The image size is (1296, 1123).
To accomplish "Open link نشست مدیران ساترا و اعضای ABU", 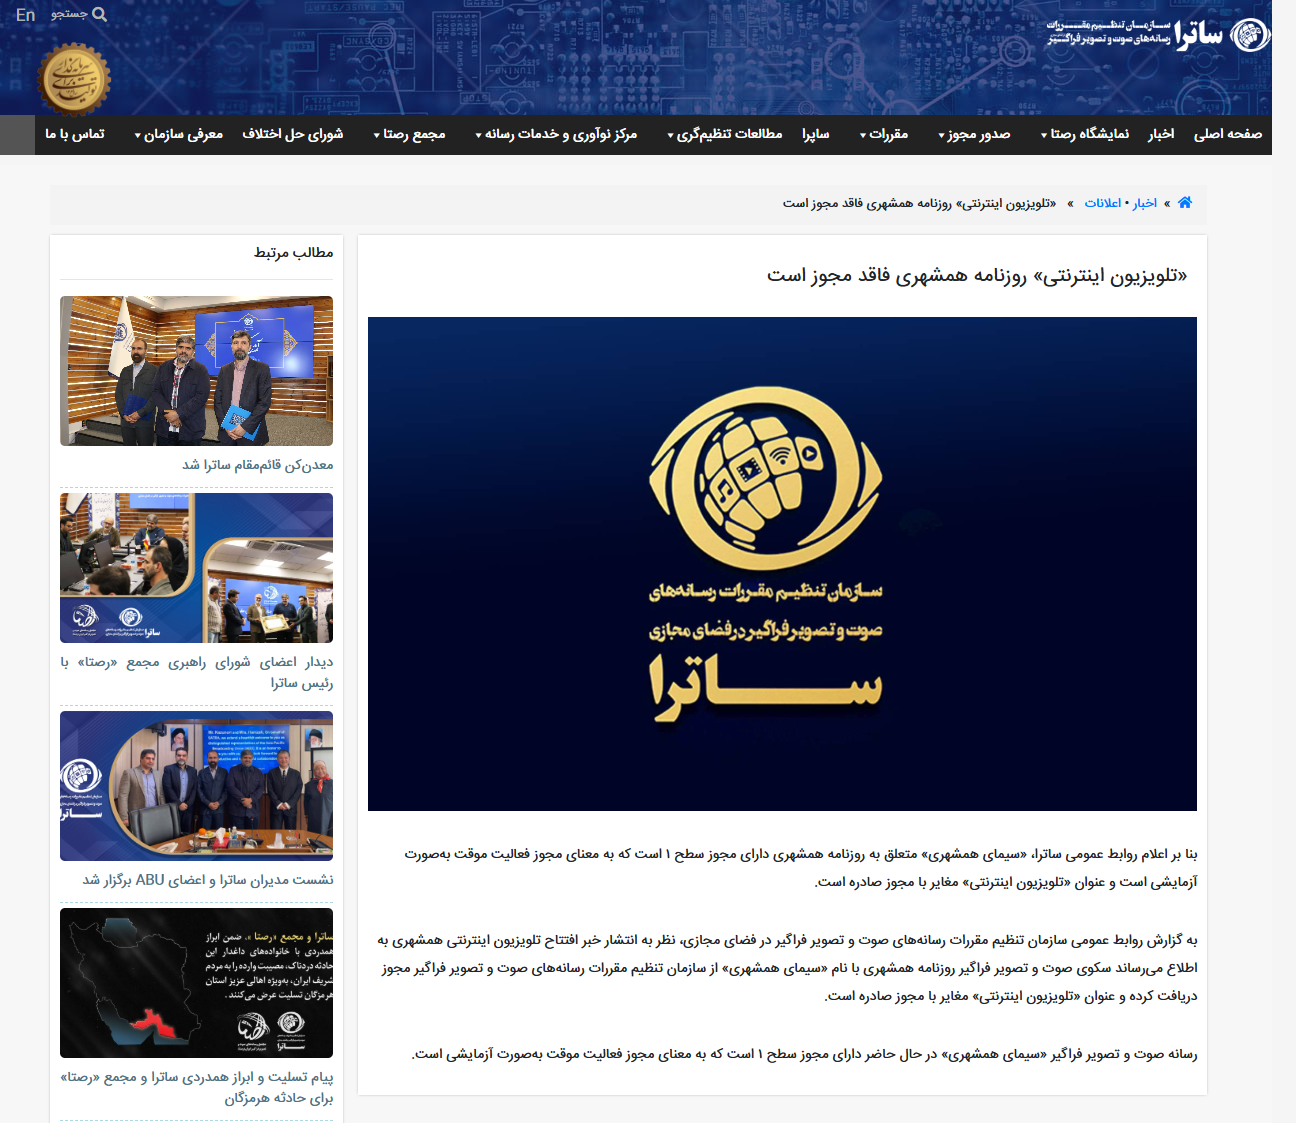I will click(208, 880).
